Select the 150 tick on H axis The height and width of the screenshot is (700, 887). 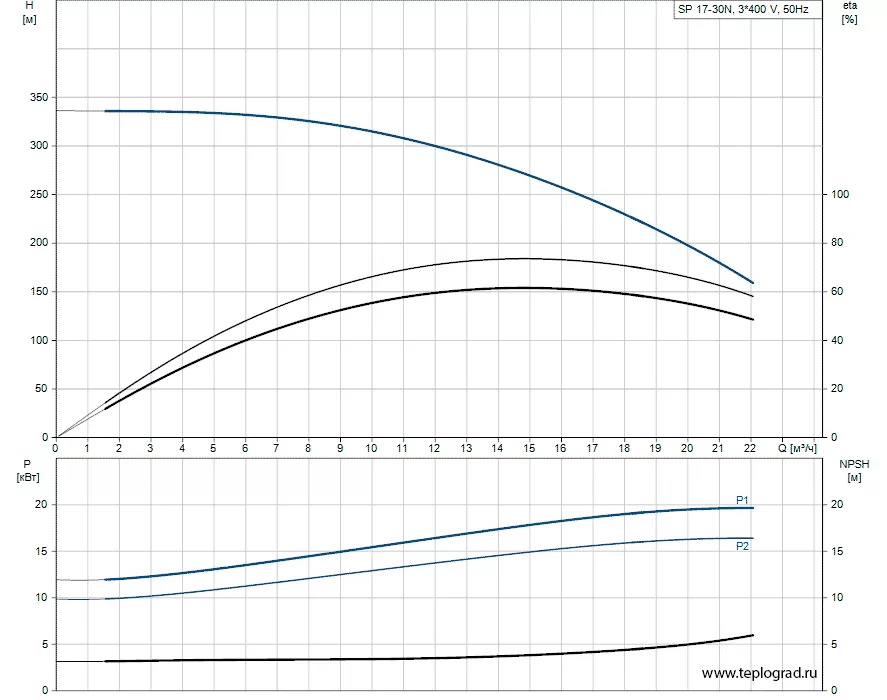[40, 292]
